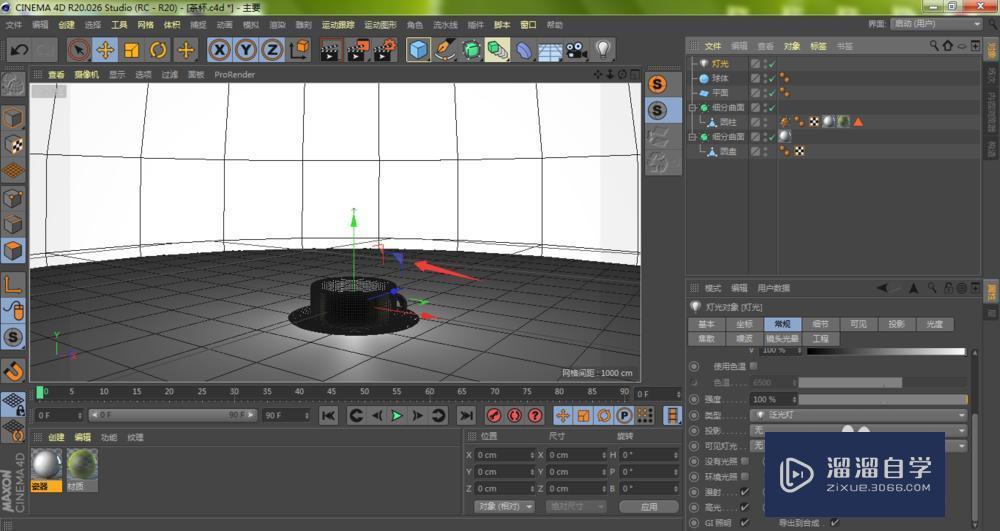The height and width of the screenshot is (531, 1000).
Task: Open the 投影 shadow dropdown
Action: coord(858,430)
